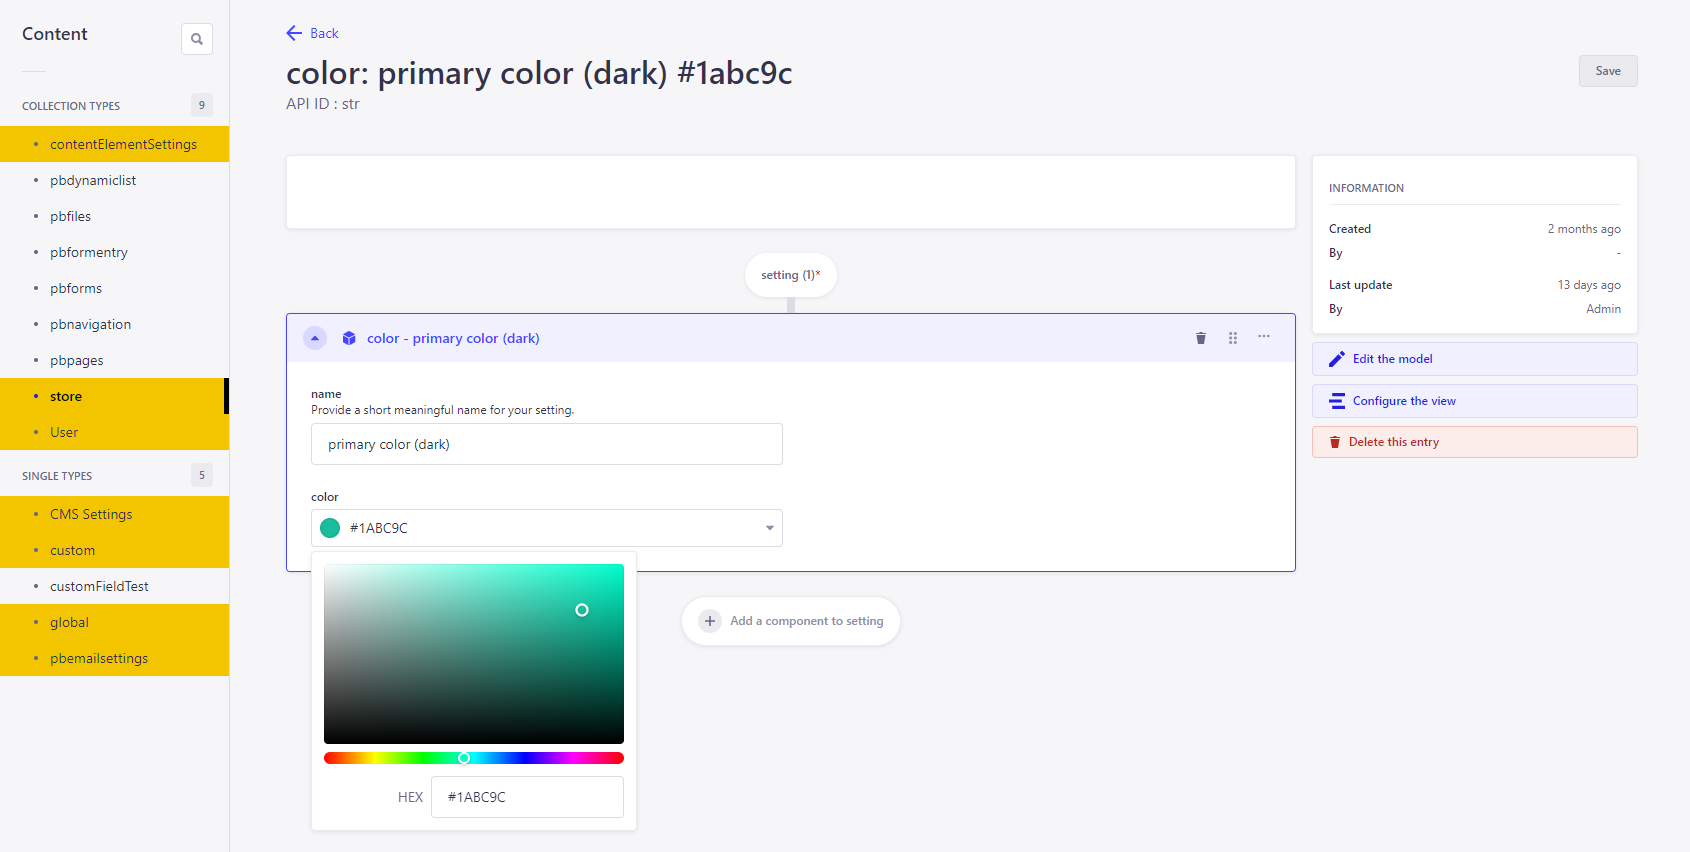Collapse the color component panel
This screenshot has width=1690, height=852.
pyautogui.click(x=315, y=338)
